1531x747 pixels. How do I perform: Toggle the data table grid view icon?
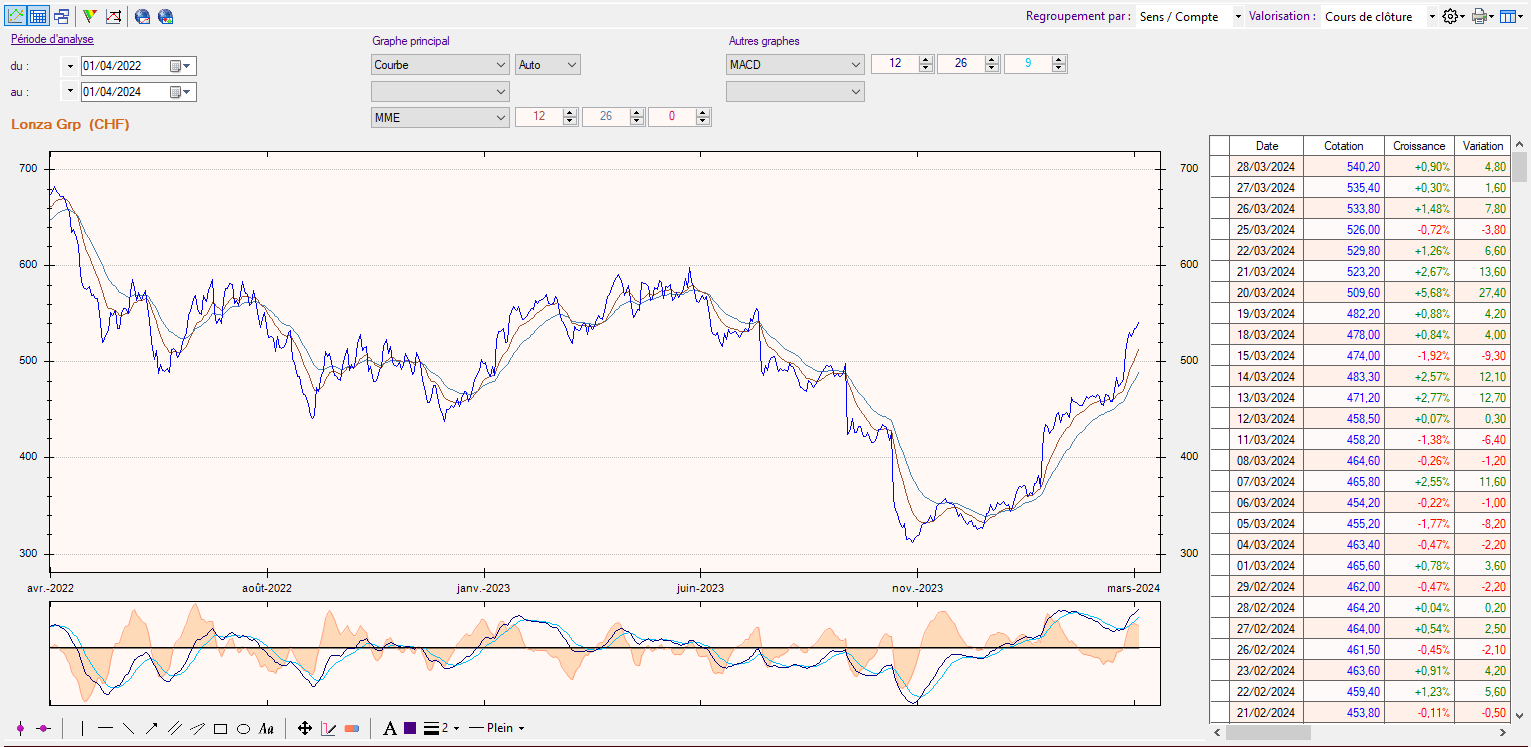[x=38, y=16]
